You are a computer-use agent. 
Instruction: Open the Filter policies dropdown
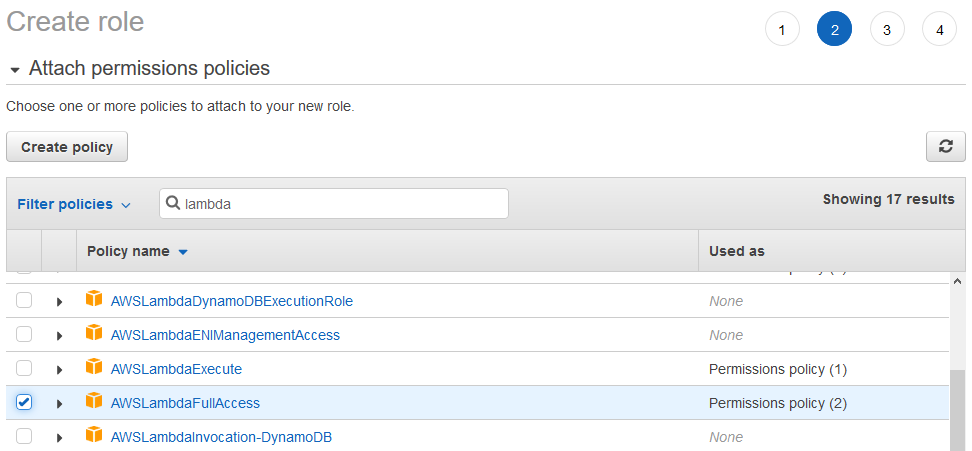tap(74, 204)
